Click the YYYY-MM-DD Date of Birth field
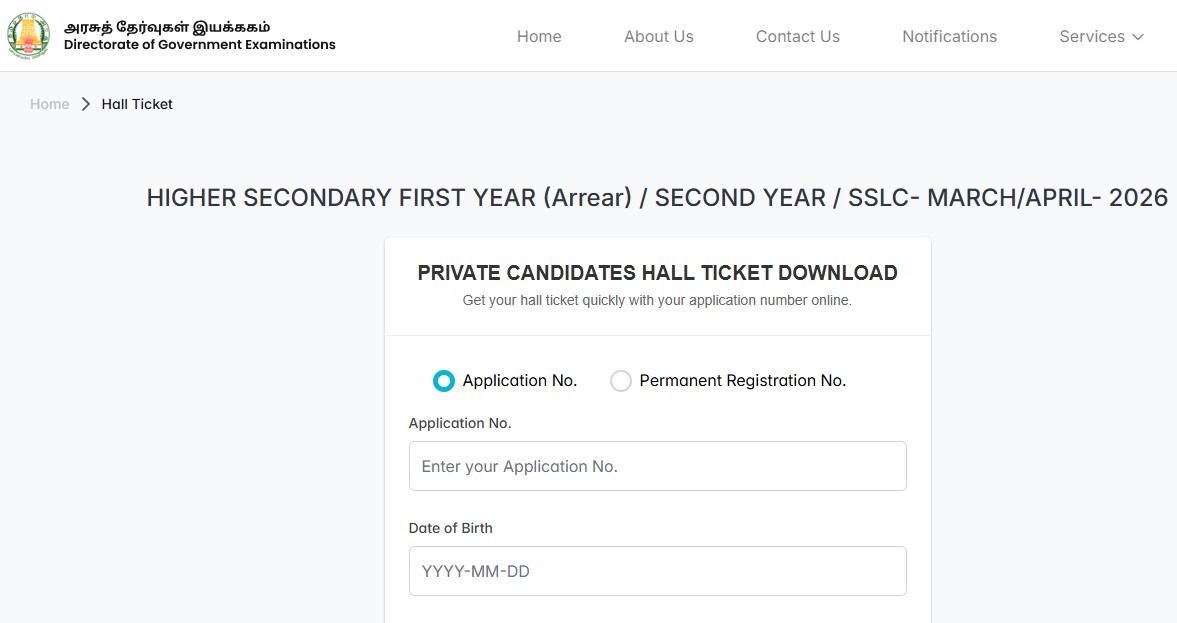Viewport: 1177px width, 623px height. pos(657,570)
